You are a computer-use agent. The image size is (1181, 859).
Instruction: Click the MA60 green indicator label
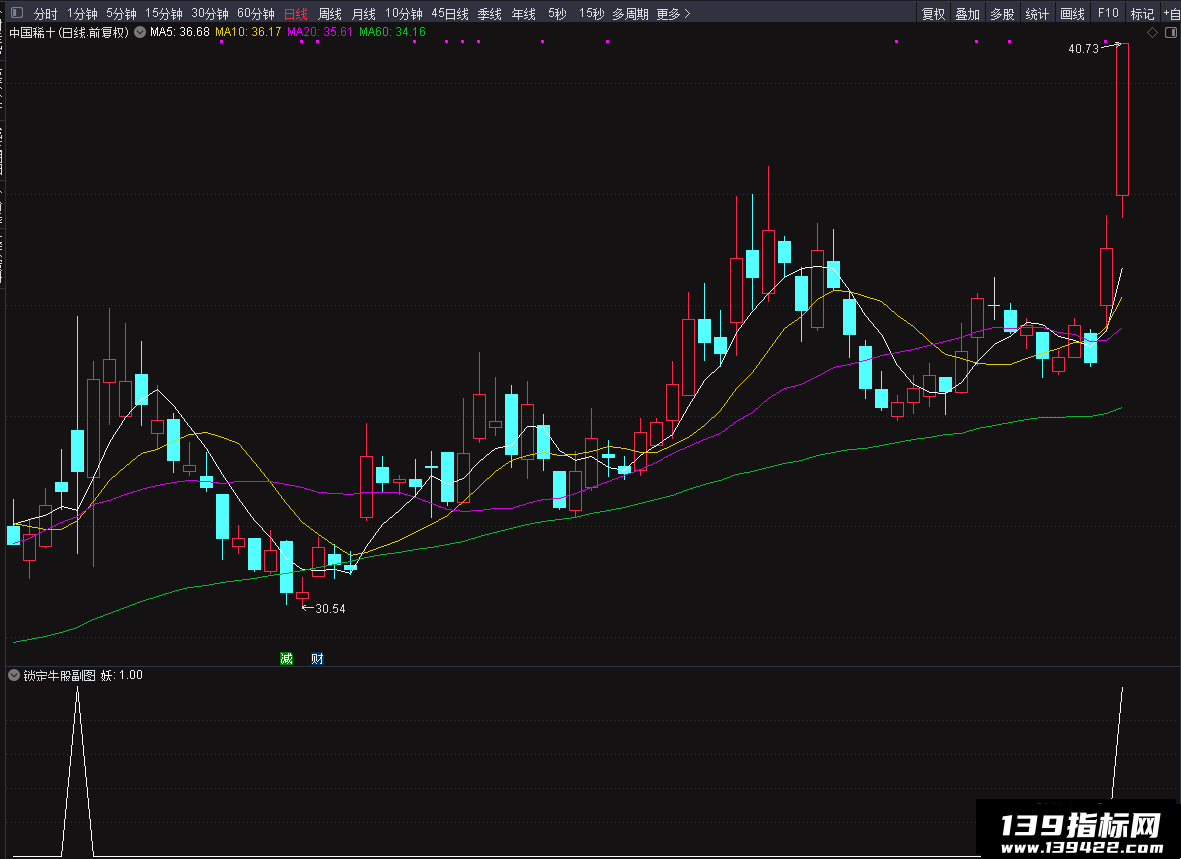click(392, 32)
